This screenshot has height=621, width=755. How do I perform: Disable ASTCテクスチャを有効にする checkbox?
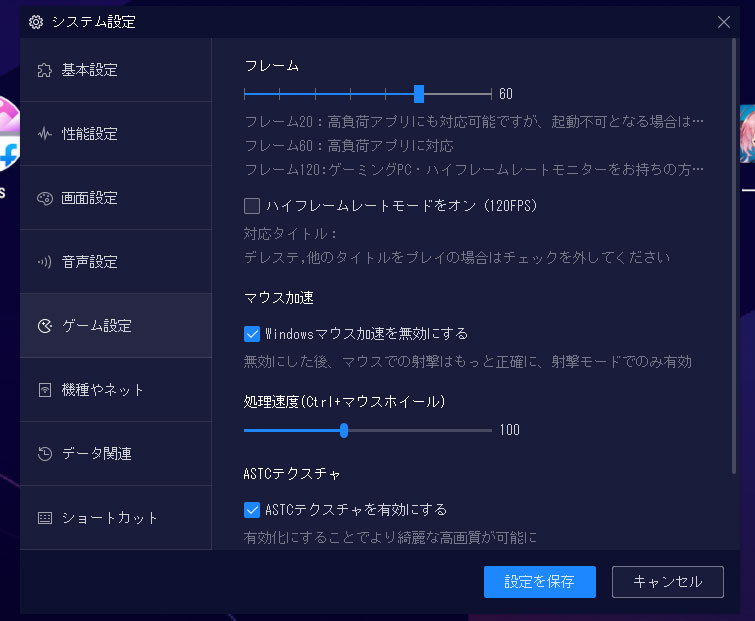pos(252,509)
